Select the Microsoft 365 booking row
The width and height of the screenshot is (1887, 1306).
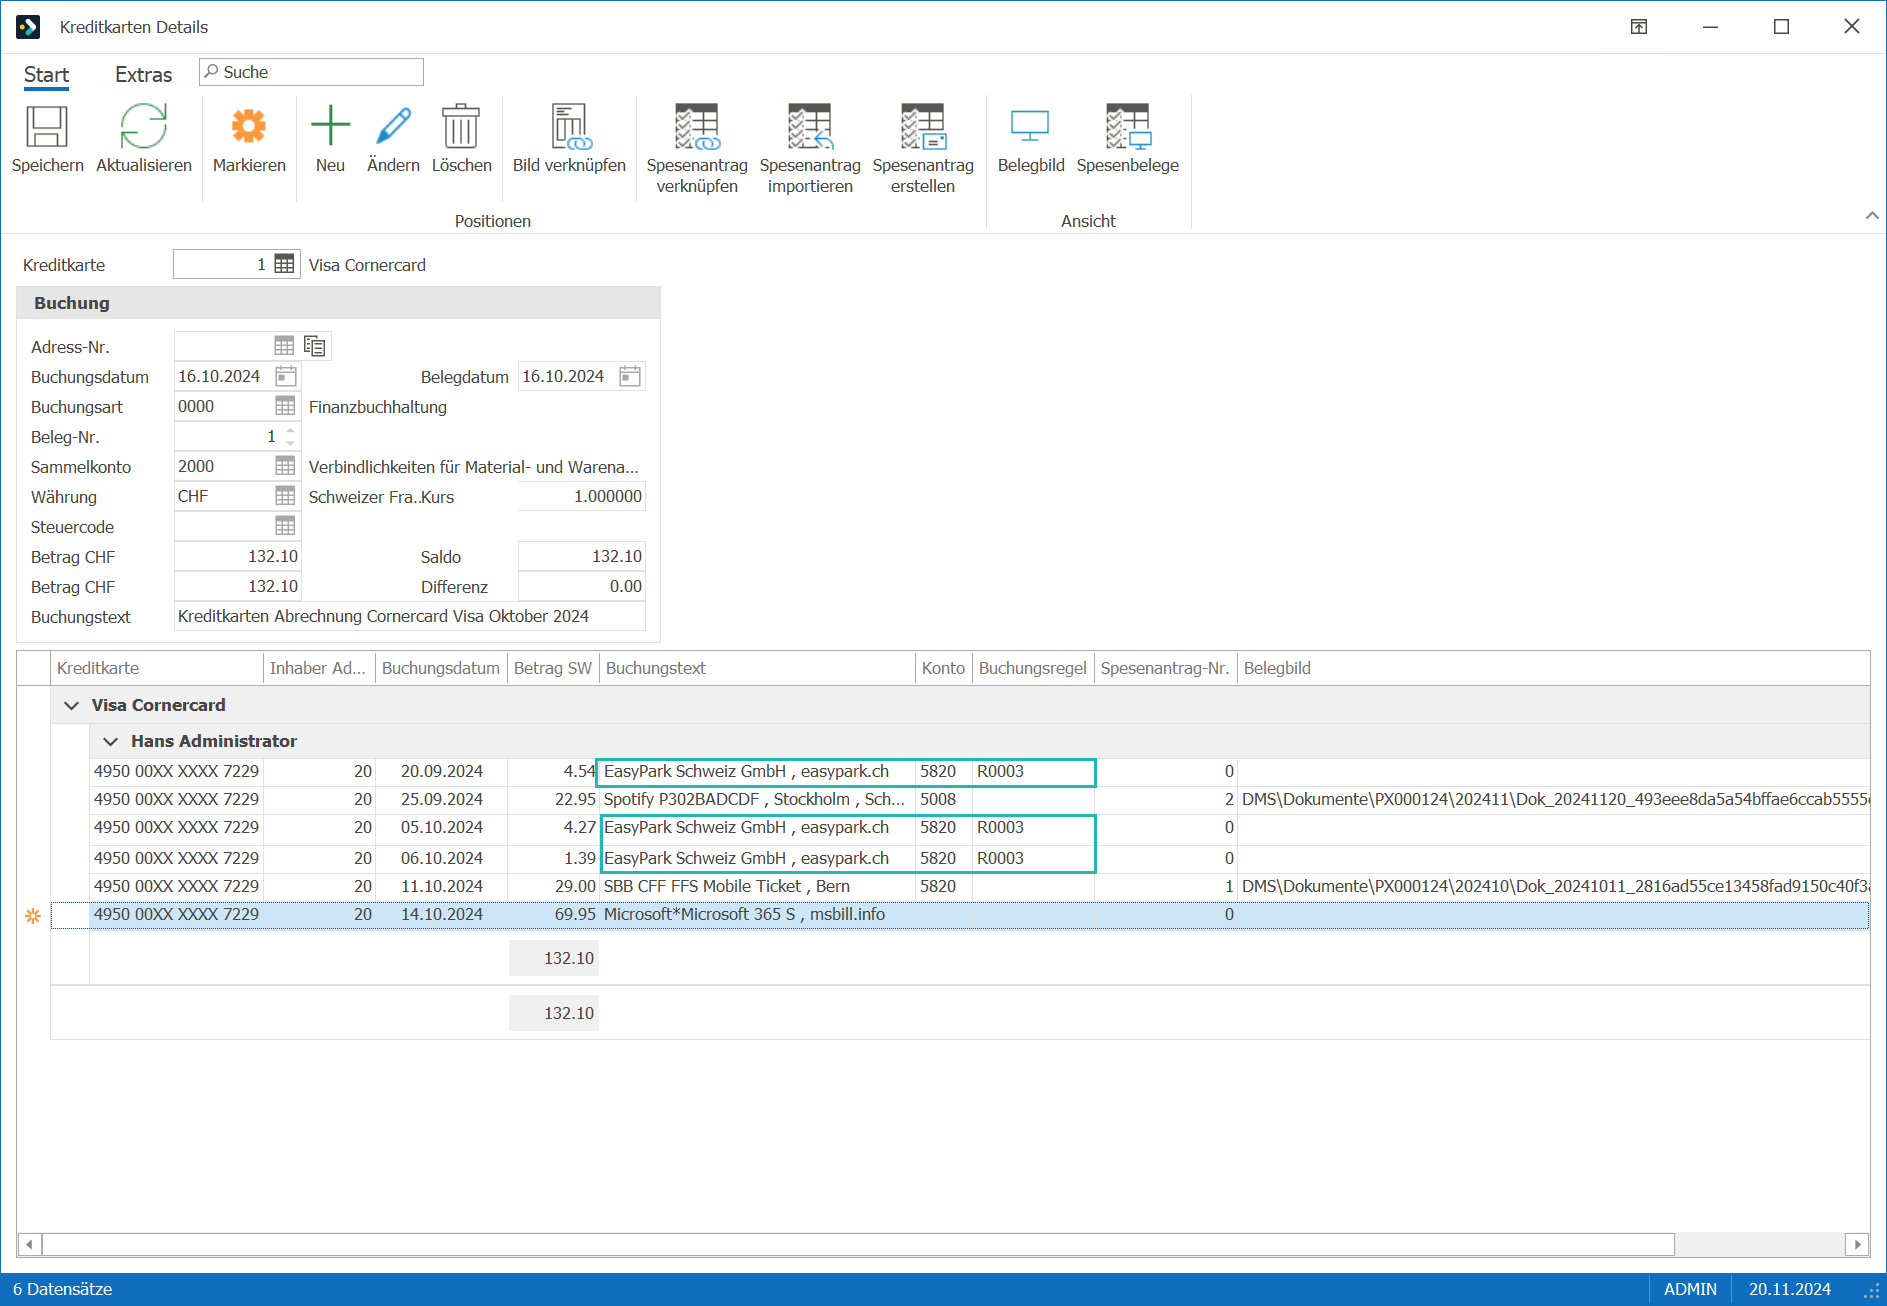coord(960,914)
